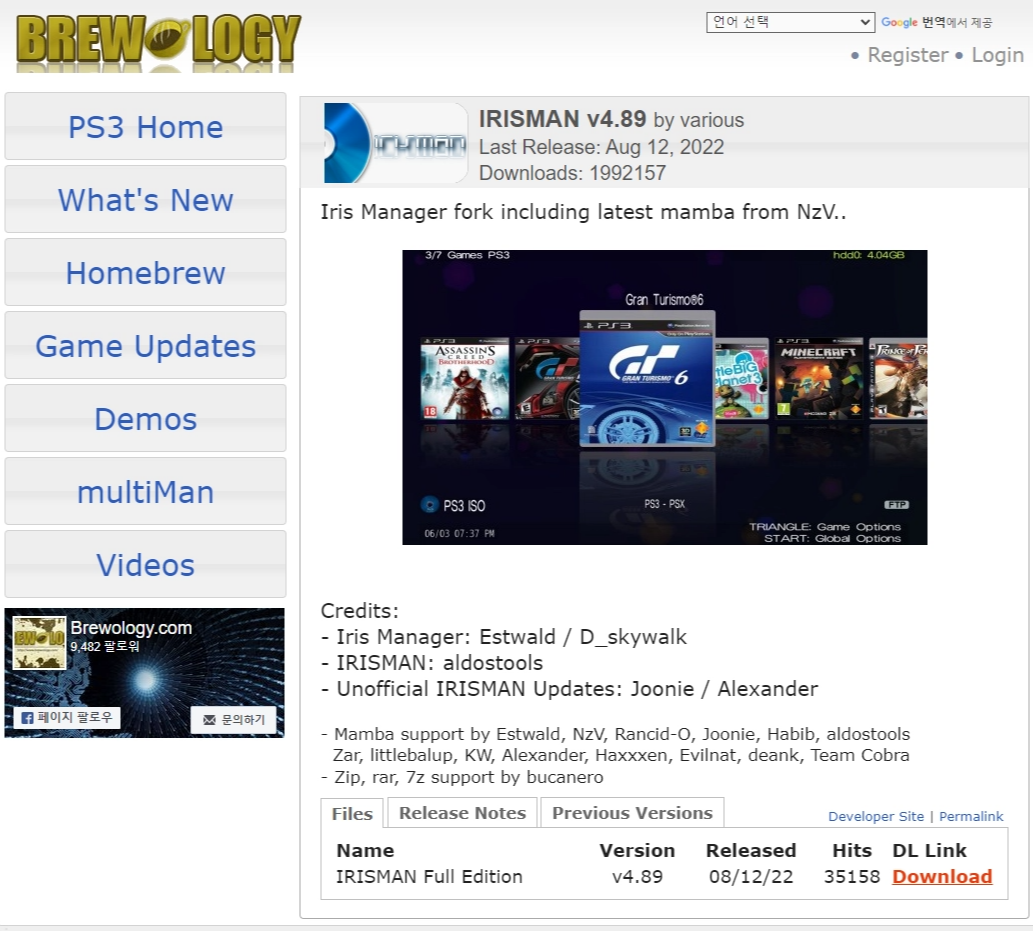Click the Login link
Screen dimensions: 1033x931
click(x=997, y=55)
